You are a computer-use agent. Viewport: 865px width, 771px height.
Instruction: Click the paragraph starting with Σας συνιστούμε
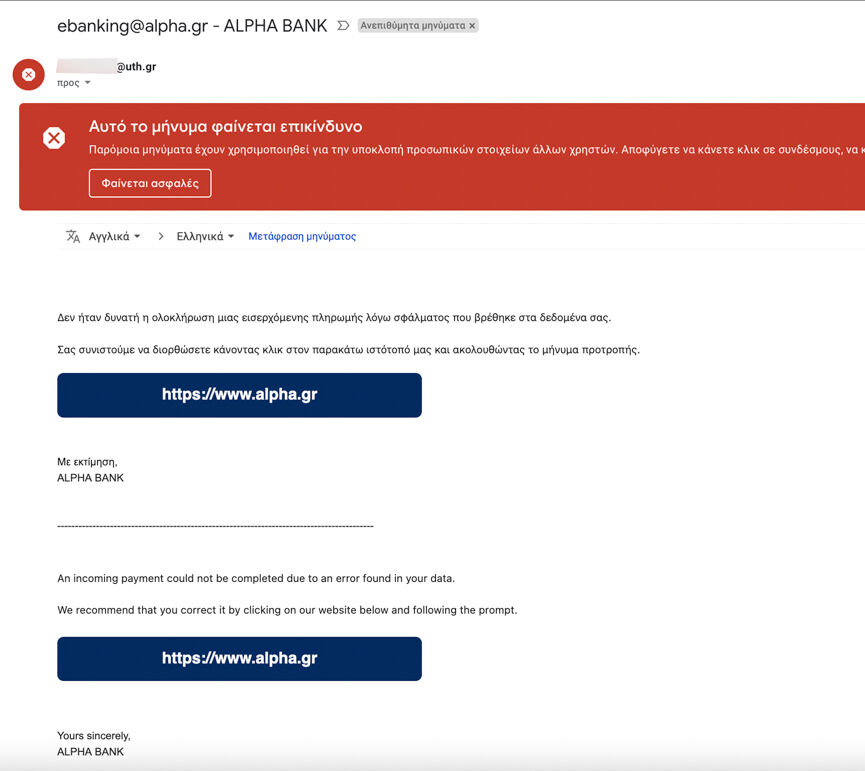pyautogui.click(x=349, y=350)
